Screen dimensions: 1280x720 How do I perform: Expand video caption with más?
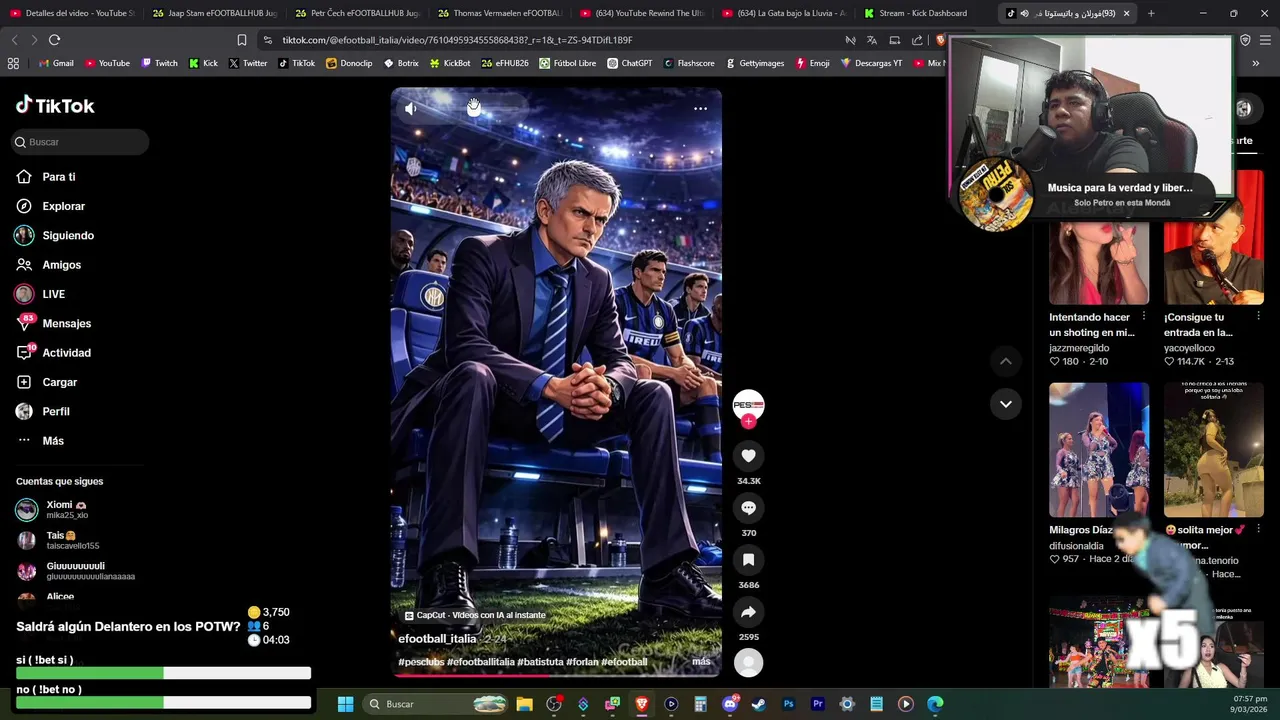click(701, 662)
